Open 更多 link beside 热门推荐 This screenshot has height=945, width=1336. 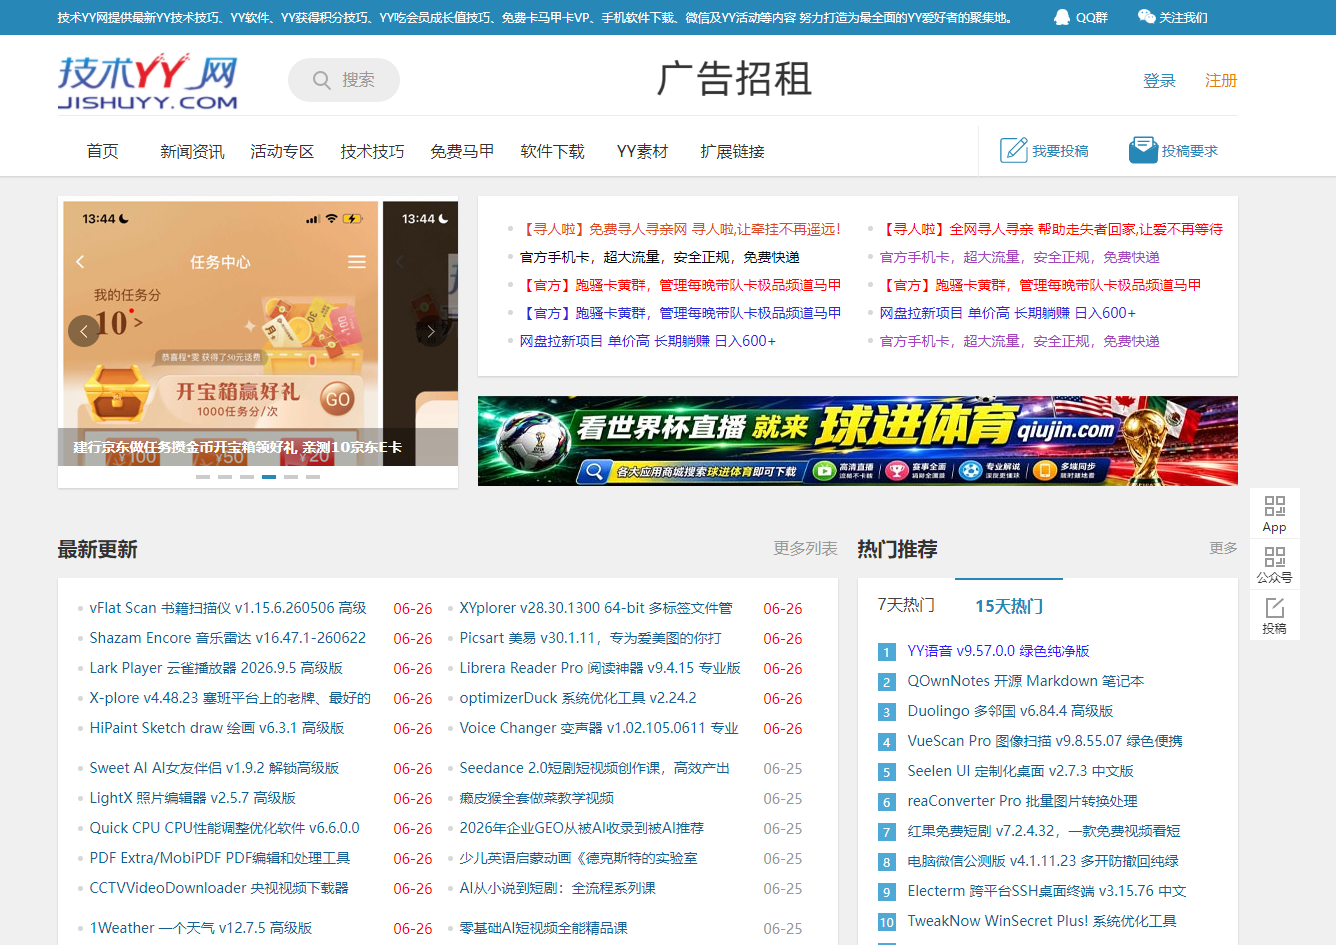coord(1223,548)
